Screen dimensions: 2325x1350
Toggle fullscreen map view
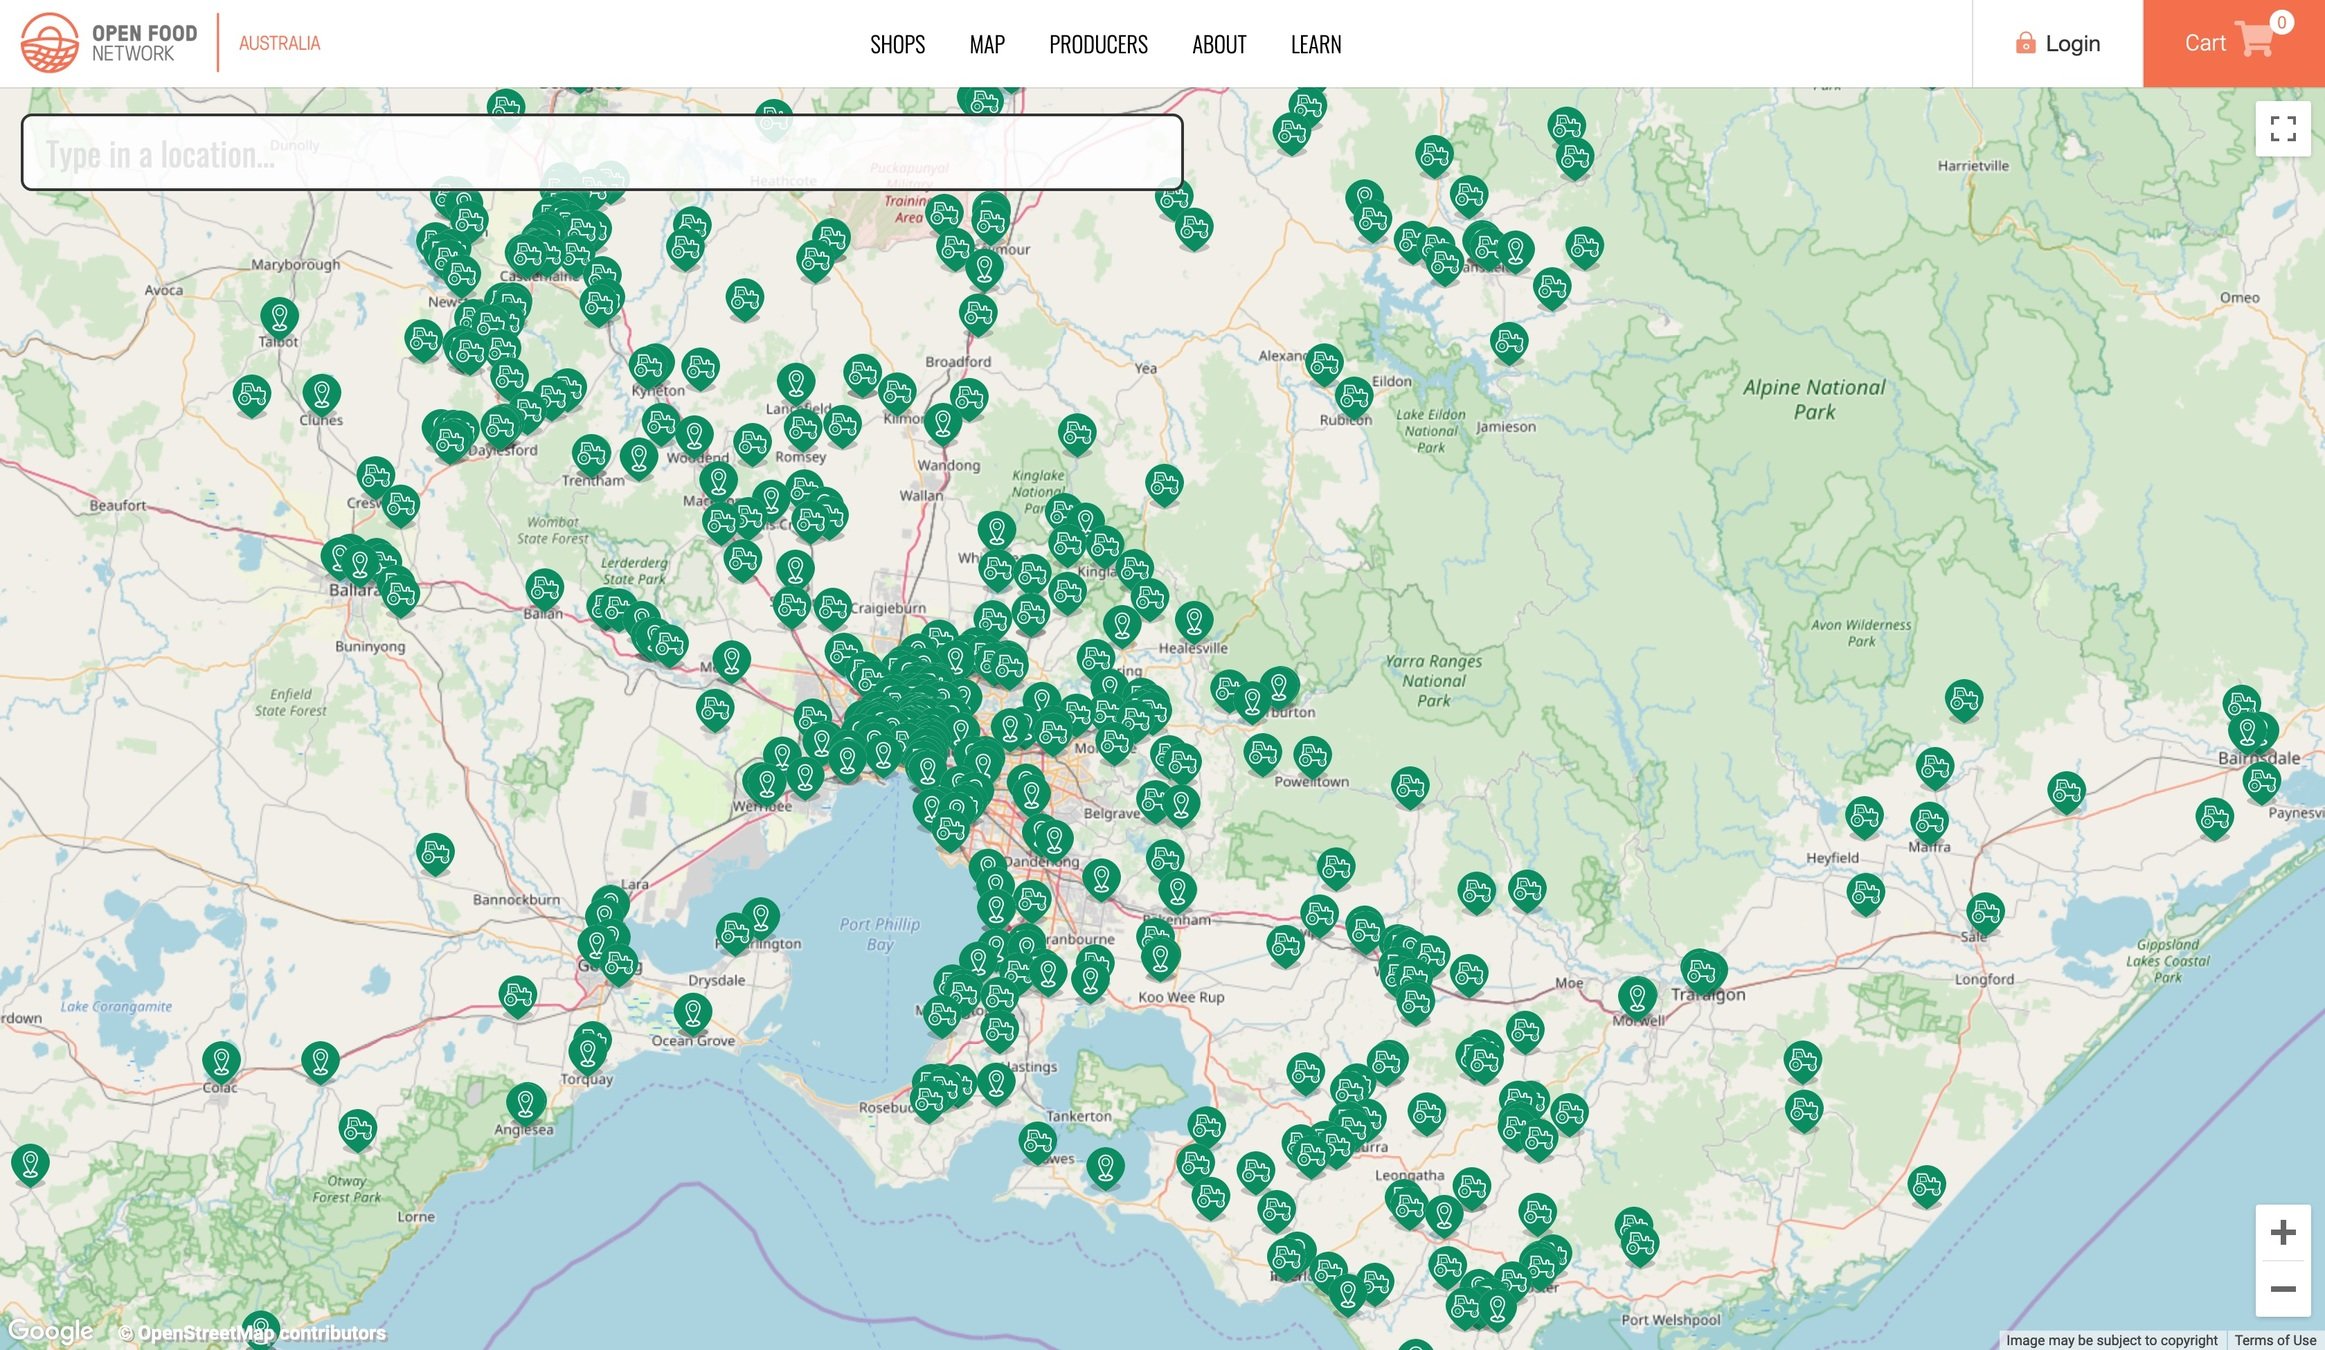coord(2282,128)
